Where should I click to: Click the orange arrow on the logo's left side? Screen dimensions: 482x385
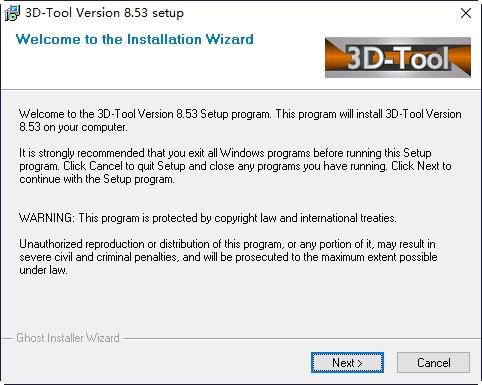click(335, 58)
